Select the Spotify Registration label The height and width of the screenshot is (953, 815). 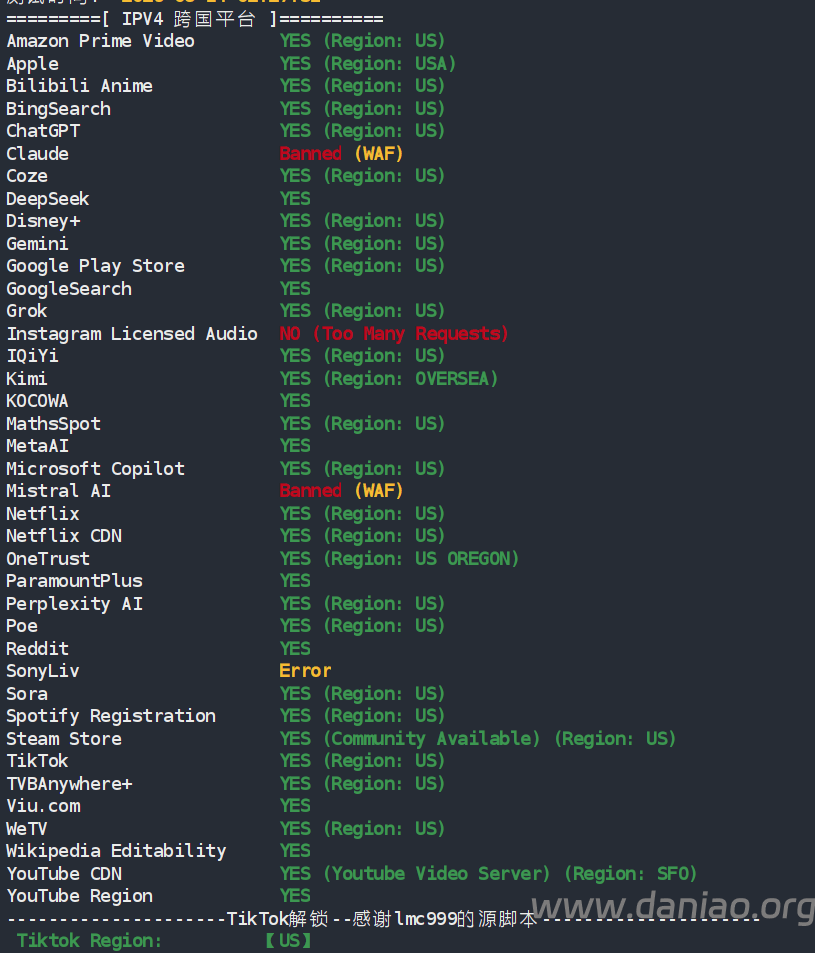[x=111, y=716]
